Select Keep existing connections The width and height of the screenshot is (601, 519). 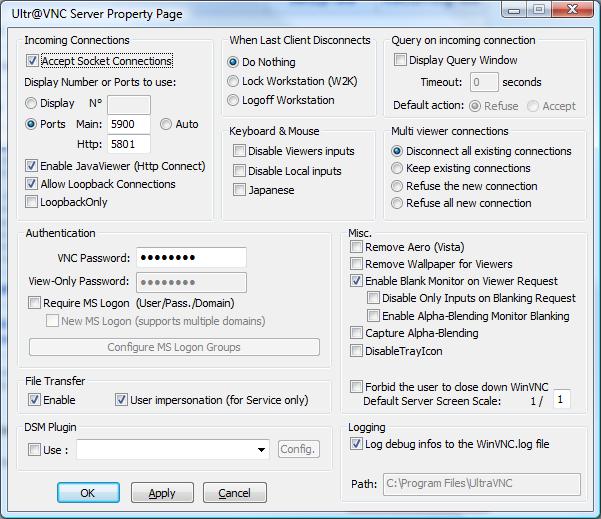click(x=397, y=168)
